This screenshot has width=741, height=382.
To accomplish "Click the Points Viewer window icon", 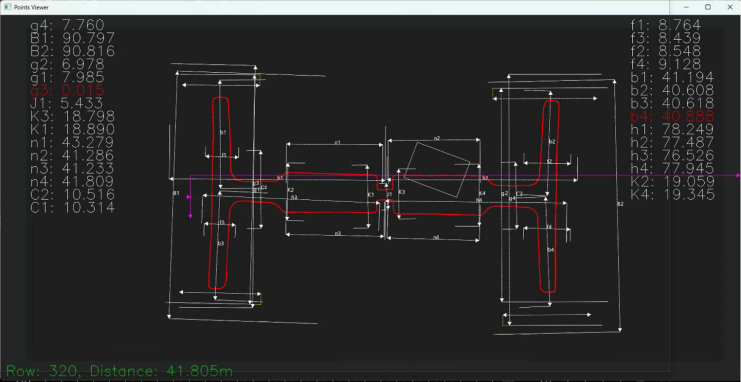I will 7,7.
